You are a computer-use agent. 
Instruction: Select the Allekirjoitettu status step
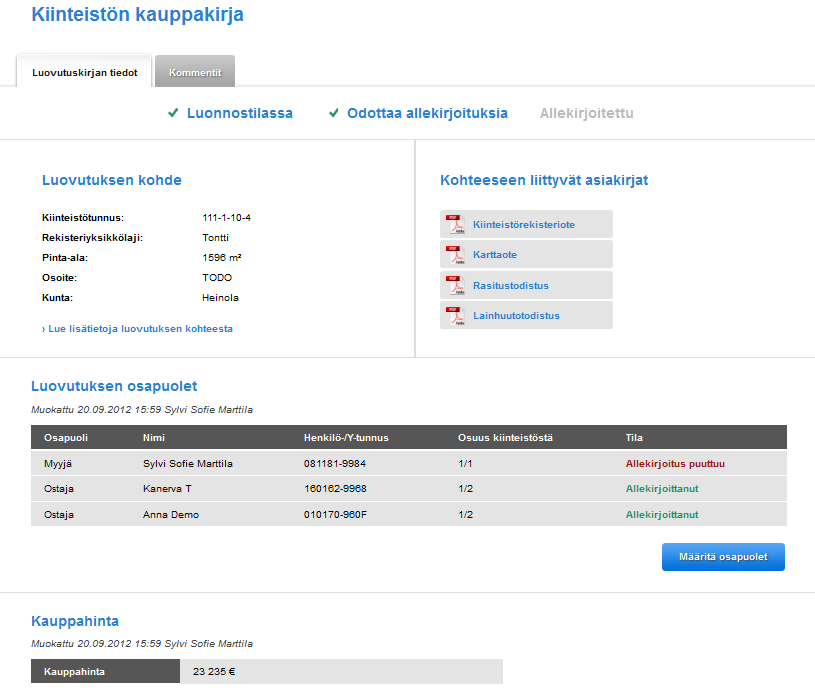click(586, 113)
